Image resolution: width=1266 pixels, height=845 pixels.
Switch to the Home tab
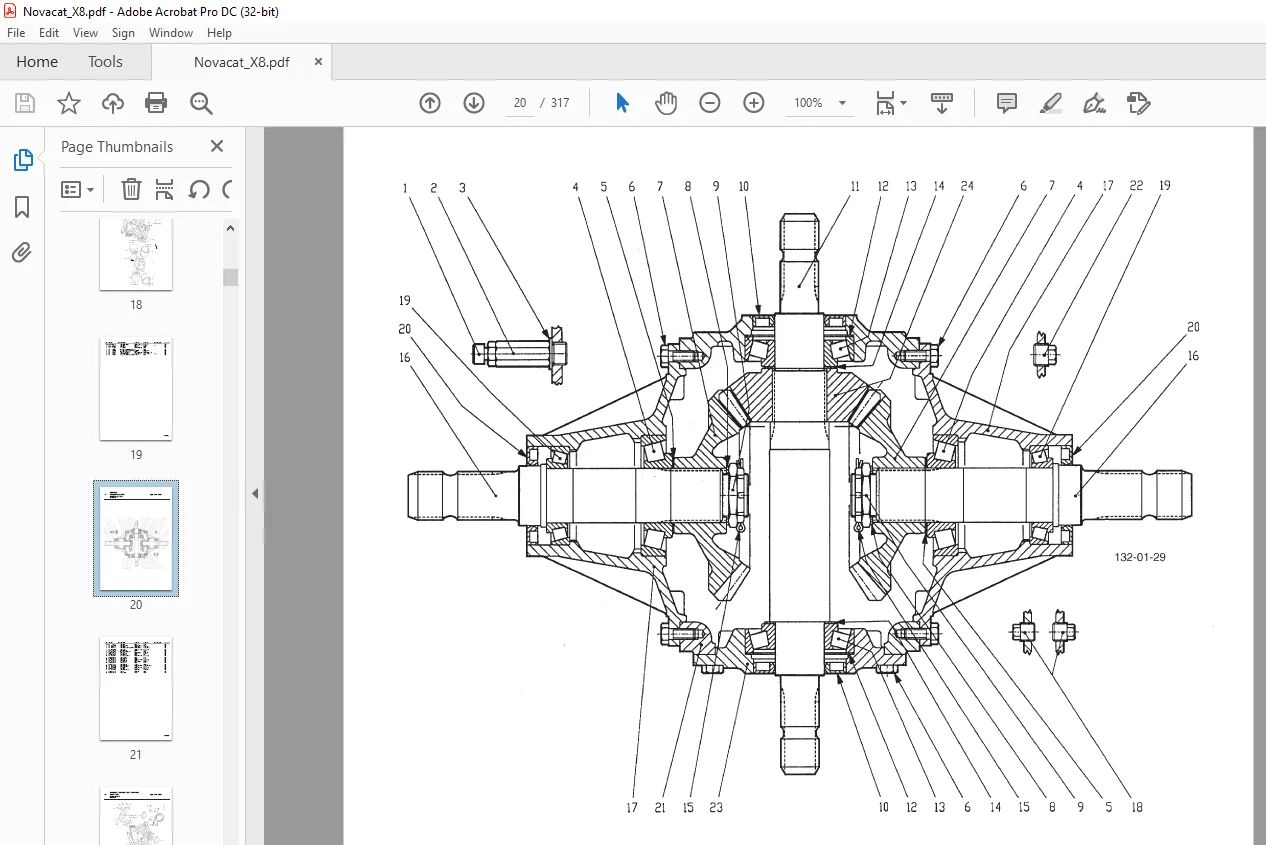click(37, 62)
